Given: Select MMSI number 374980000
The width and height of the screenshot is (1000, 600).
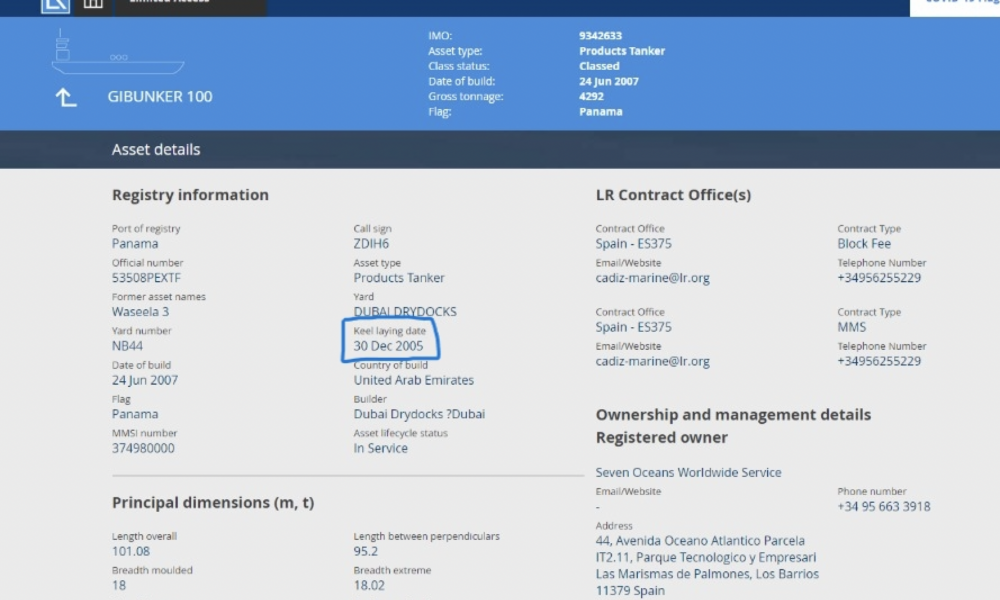Looking at the screenshot, I should [143, 448].
